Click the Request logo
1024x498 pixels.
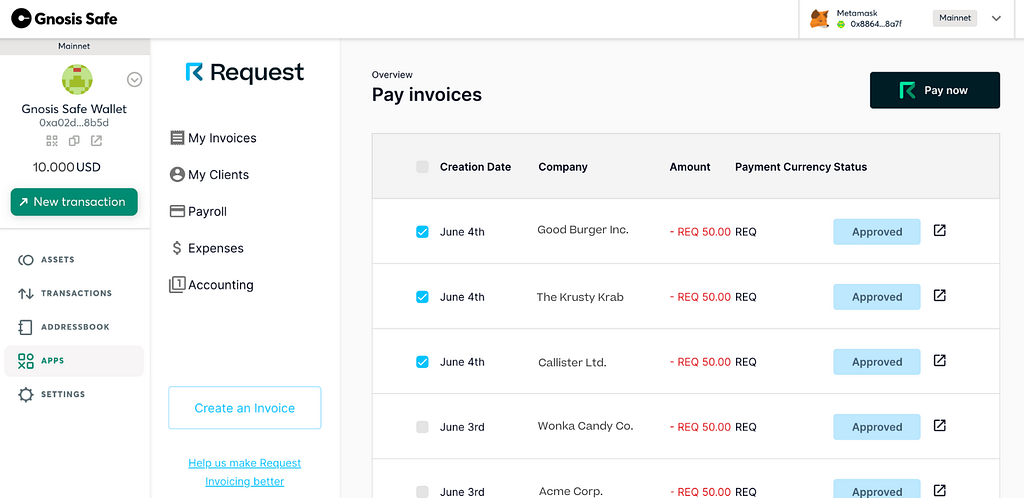tap(245, 72)
